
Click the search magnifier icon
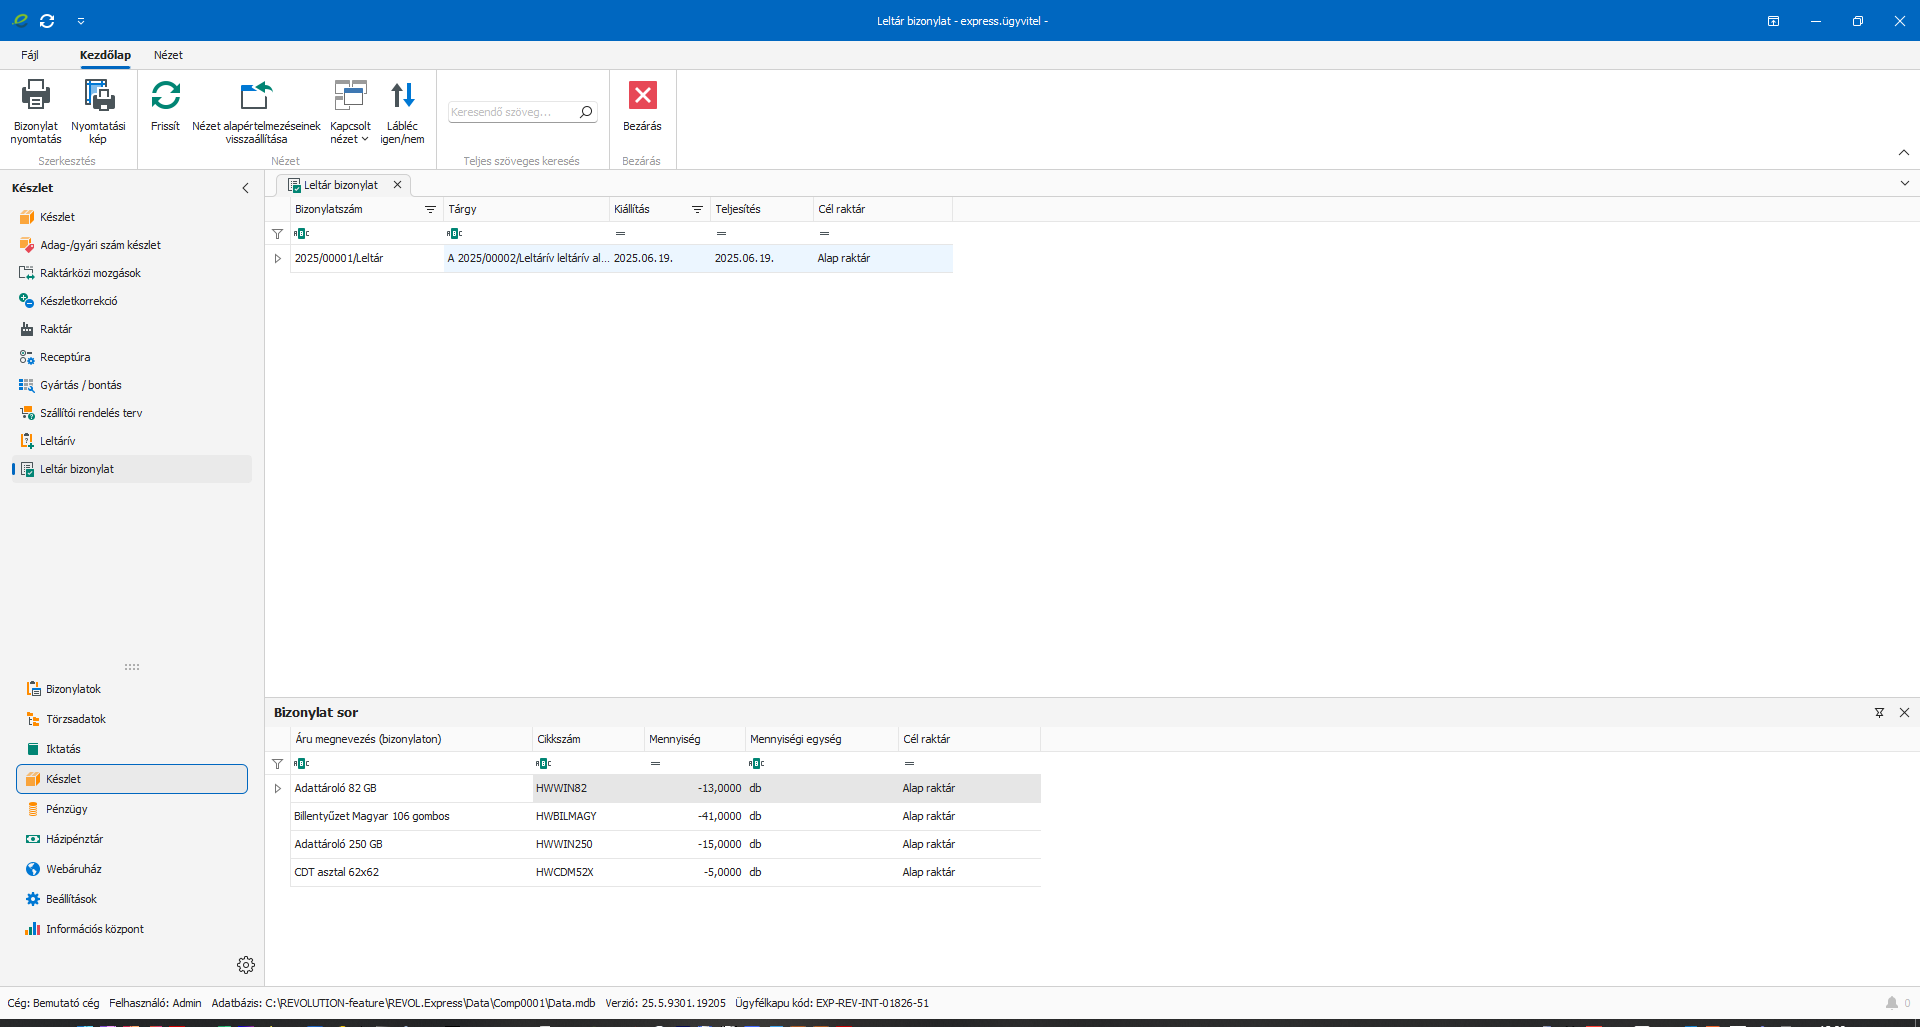pyautogui.click(x=586, y=112)
